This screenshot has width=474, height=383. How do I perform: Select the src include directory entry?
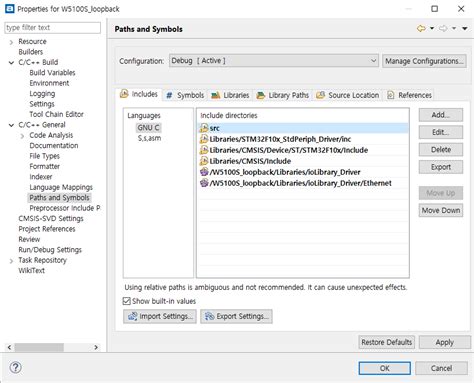(x=303, y=128)
